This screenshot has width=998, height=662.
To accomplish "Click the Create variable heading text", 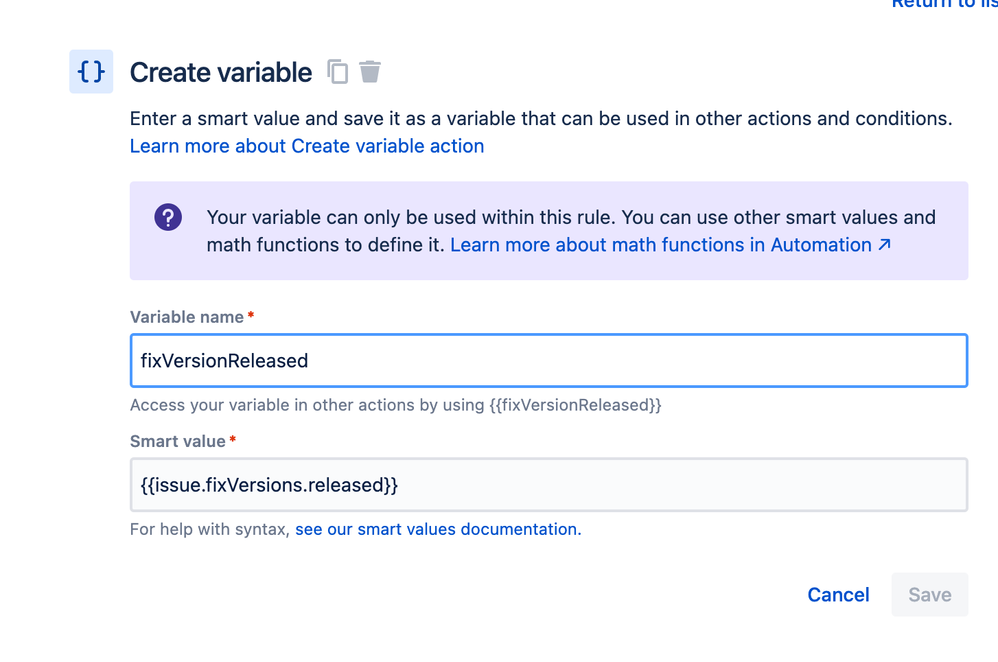I will pos(221,73).
